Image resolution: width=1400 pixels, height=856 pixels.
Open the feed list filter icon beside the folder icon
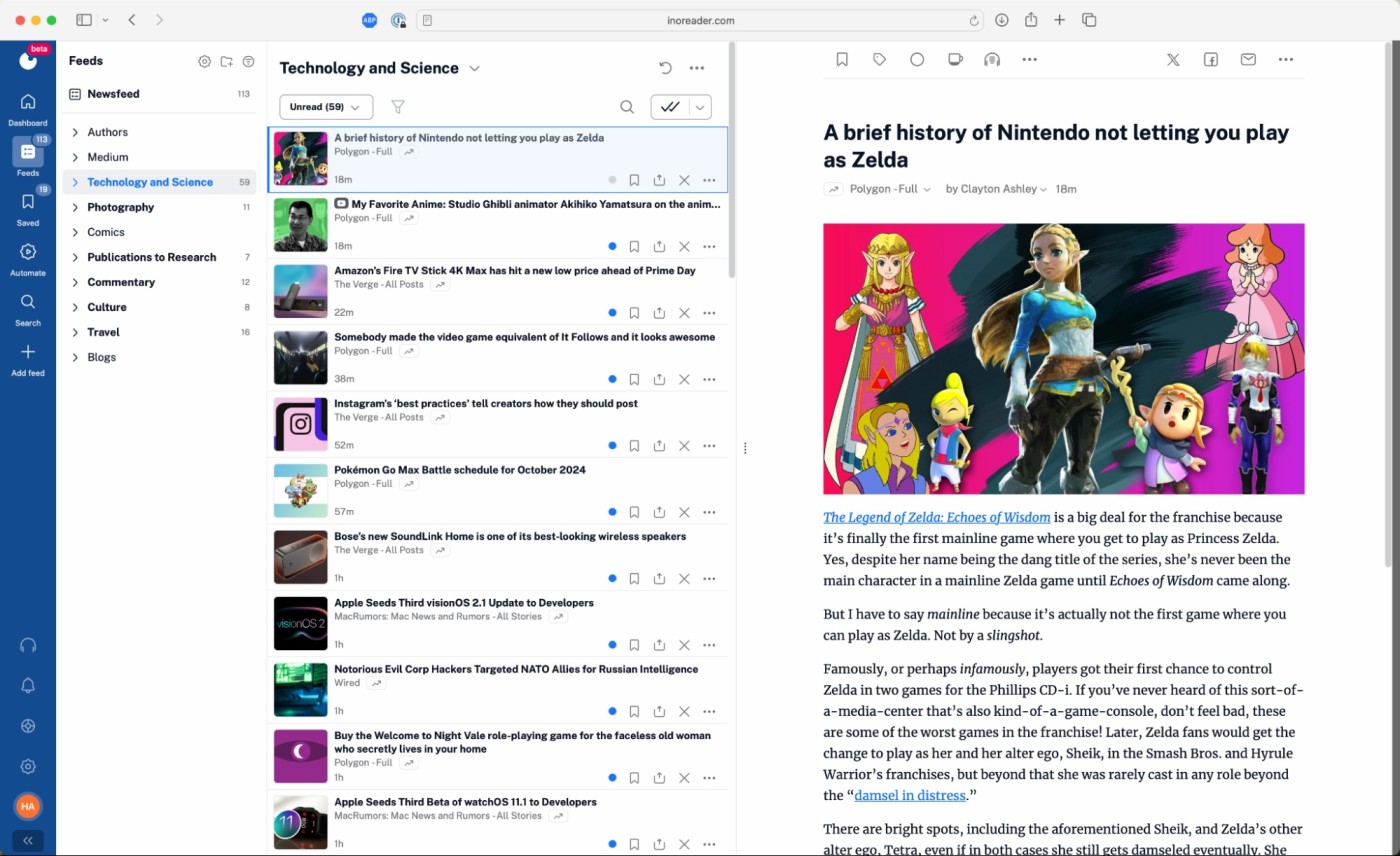248,61
